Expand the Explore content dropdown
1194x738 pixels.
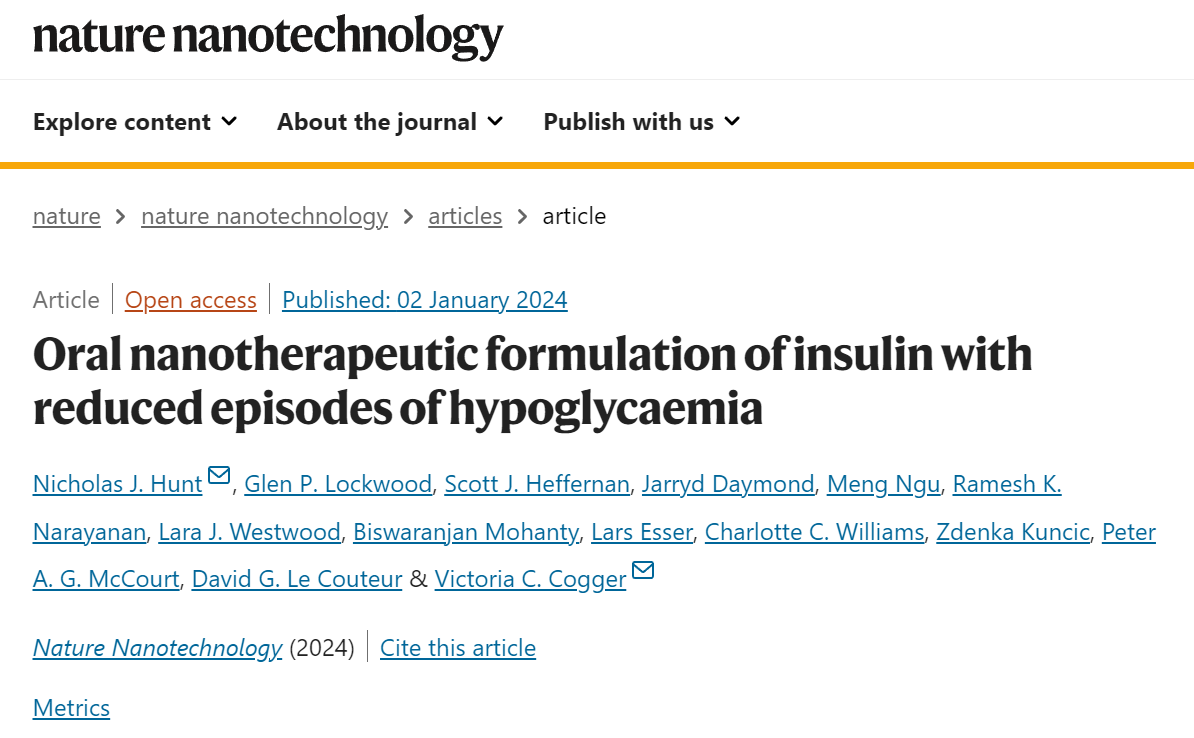click(135, 122)
